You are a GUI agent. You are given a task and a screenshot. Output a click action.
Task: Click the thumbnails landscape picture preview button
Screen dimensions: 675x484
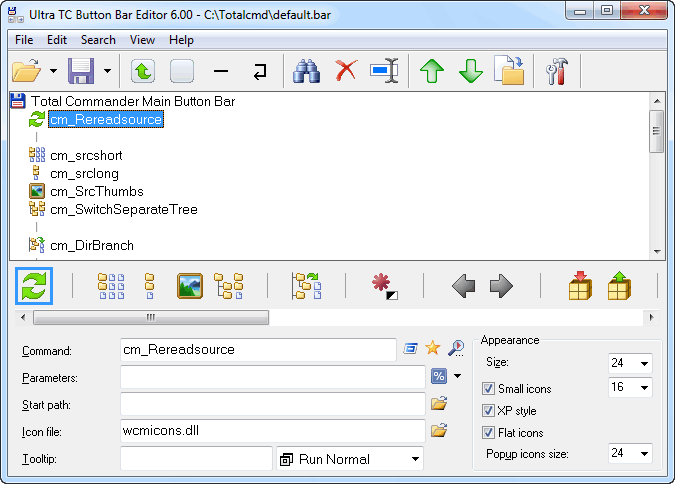click(190, 286)
